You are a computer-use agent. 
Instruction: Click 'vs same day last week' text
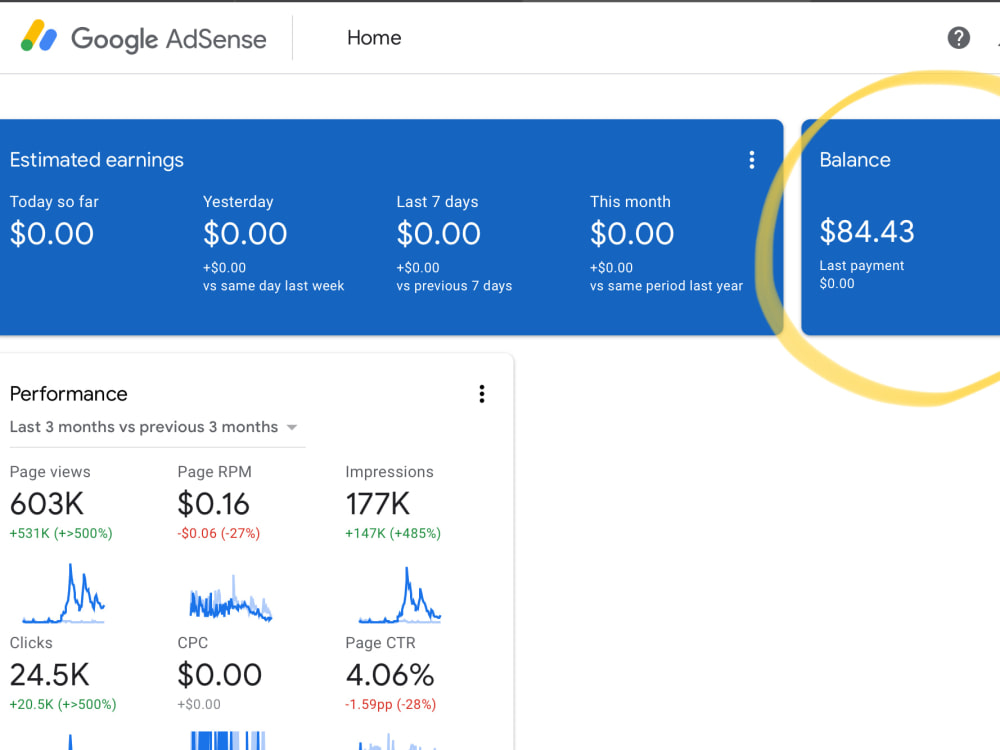coord(274,286)
